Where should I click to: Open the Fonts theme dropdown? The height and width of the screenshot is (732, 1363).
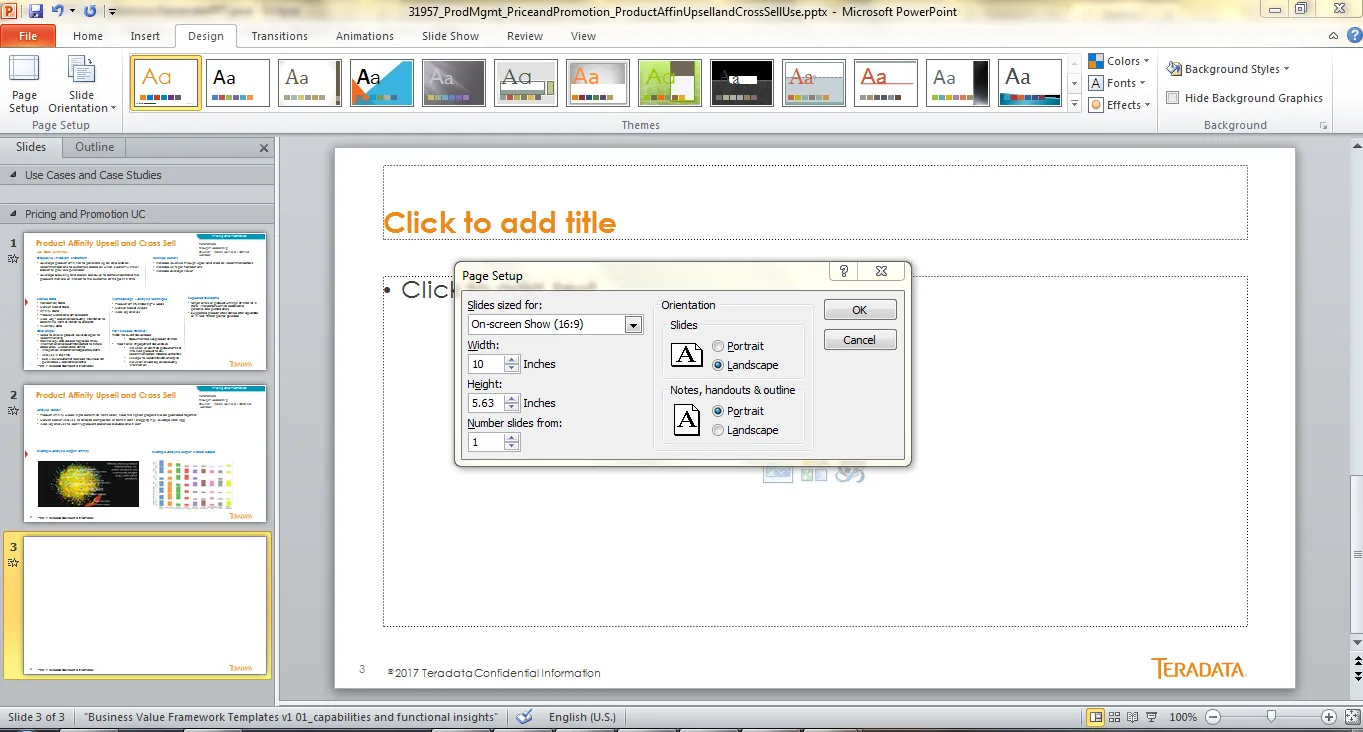[x=1118, y=83]
